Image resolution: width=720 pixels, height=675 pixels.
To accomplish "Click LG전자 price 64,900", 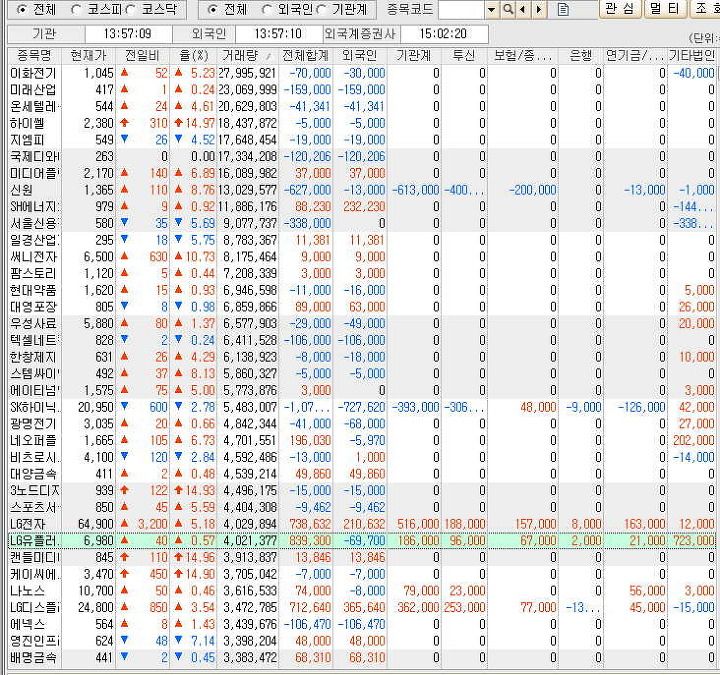I will point(96,524).
